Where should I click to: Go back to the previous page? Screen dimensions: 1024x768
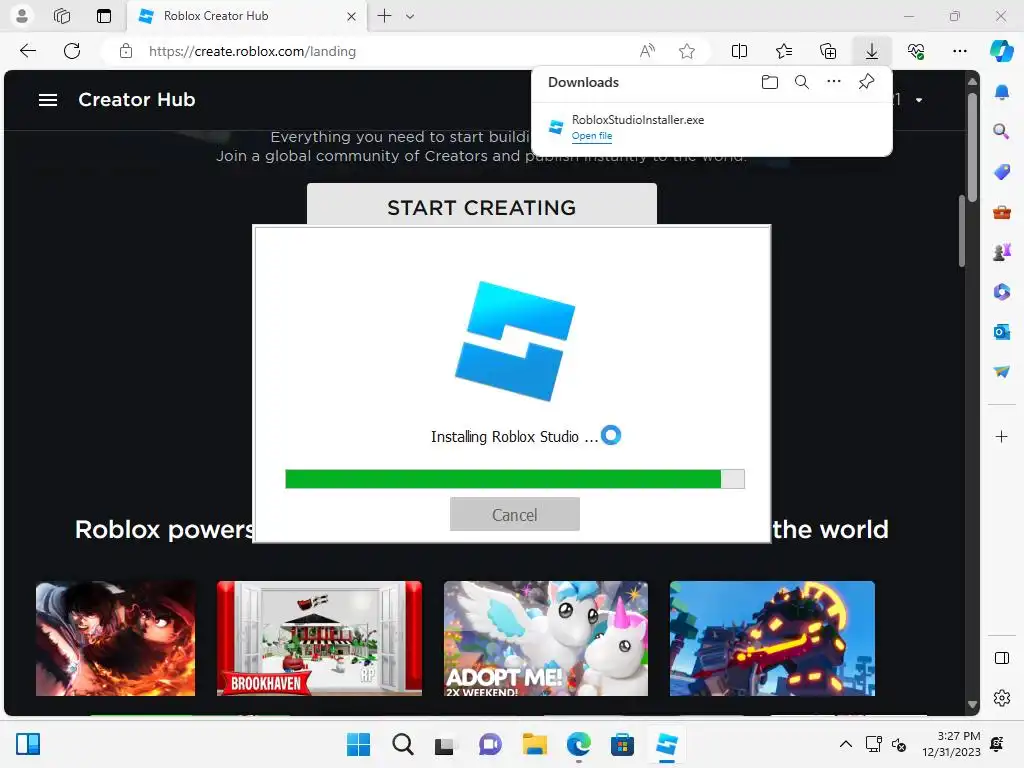pos(28,51)
